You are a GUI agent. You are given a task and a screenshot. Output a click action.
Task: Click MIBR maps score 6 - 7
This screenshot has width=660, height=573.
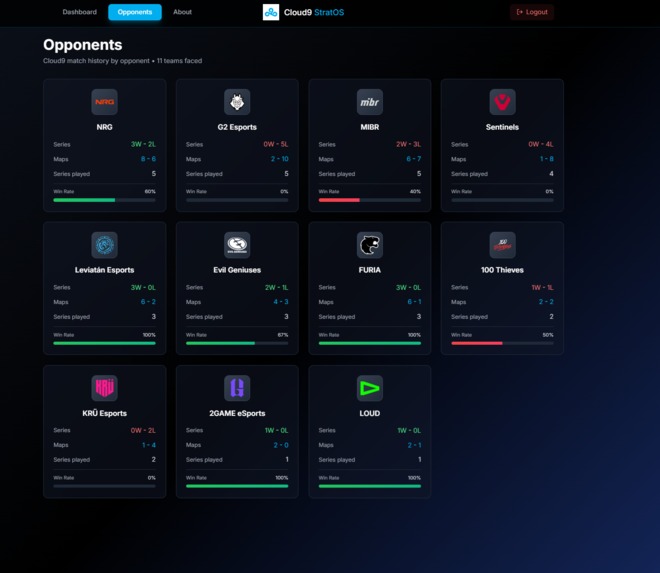pyautogui.click(x=413, y=159)
